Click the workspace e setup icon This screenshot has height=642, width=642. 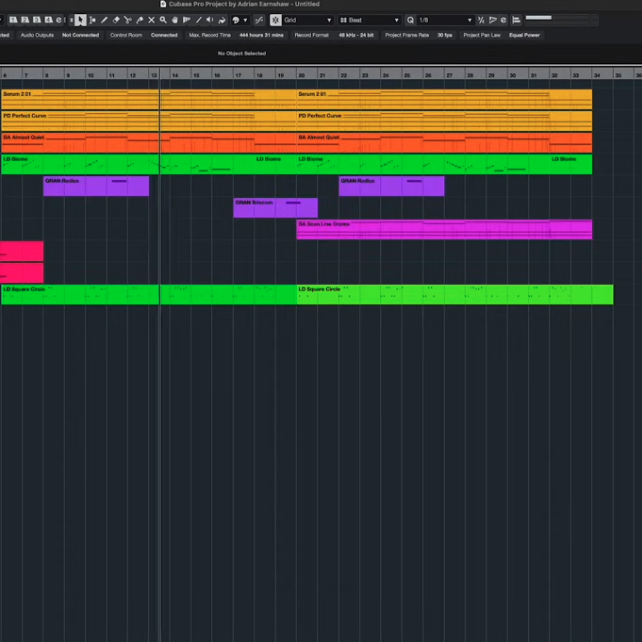click(x=59, y=20)
